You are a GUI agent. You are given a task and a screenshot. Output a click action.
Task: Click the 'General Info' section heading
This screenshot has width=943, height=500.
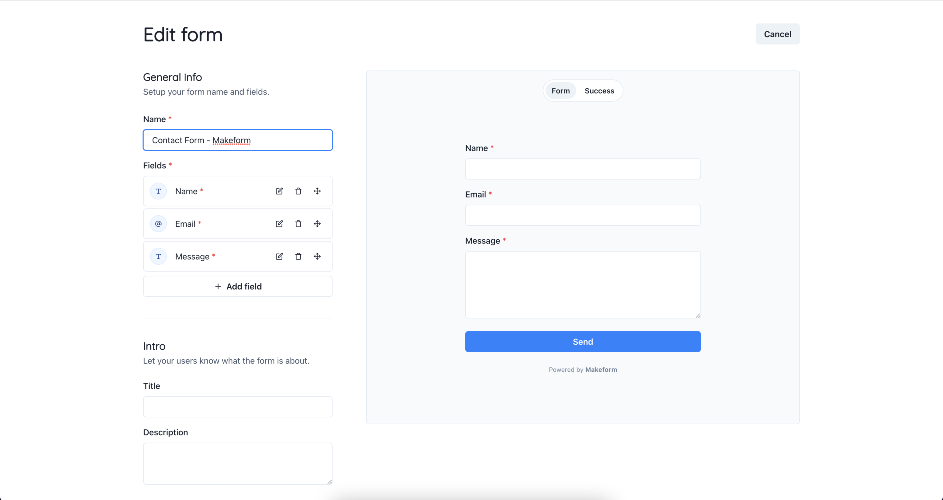[173, 77]
